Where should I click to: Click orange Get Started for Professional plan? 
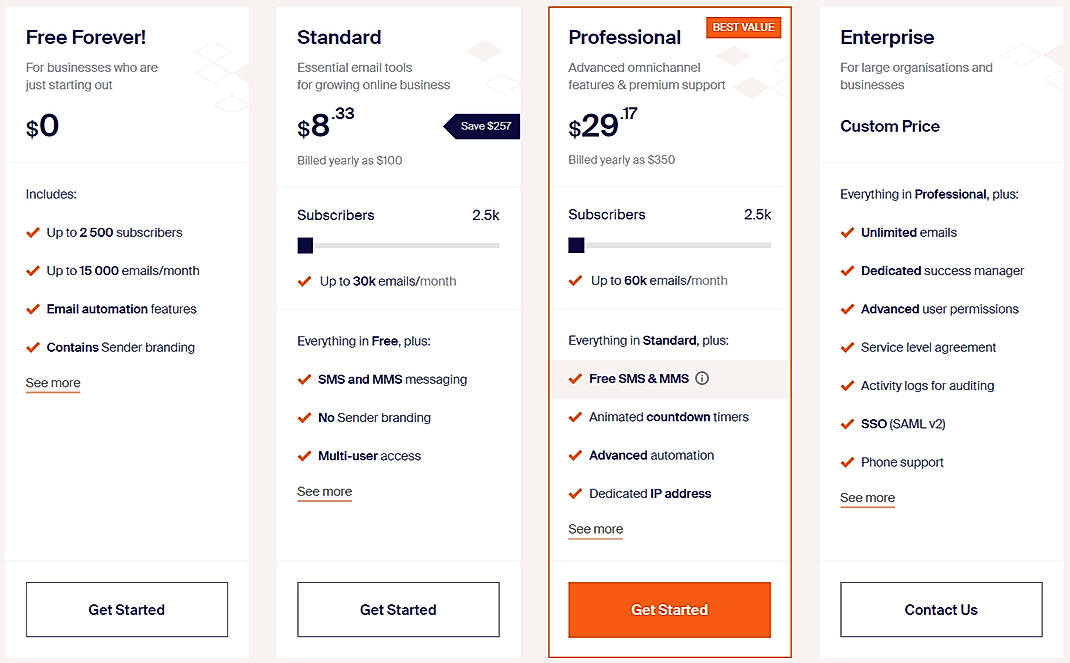(669, 610)
